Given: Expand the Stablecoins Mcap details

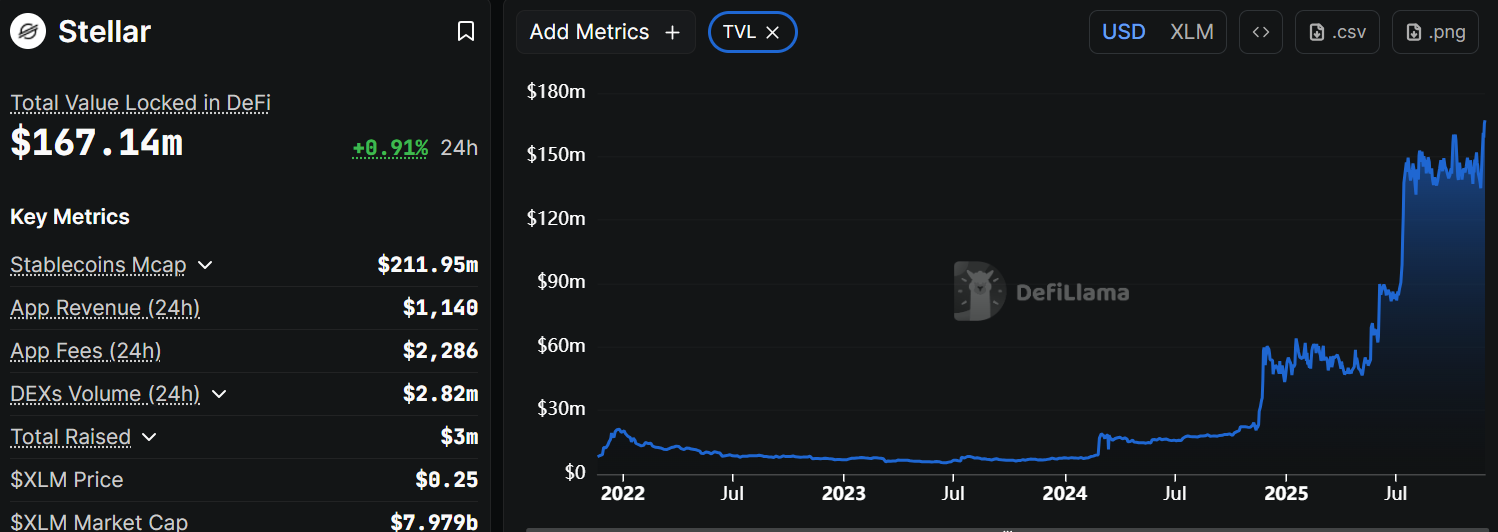Looking at the screenshot, I should [x=205, y=265].
